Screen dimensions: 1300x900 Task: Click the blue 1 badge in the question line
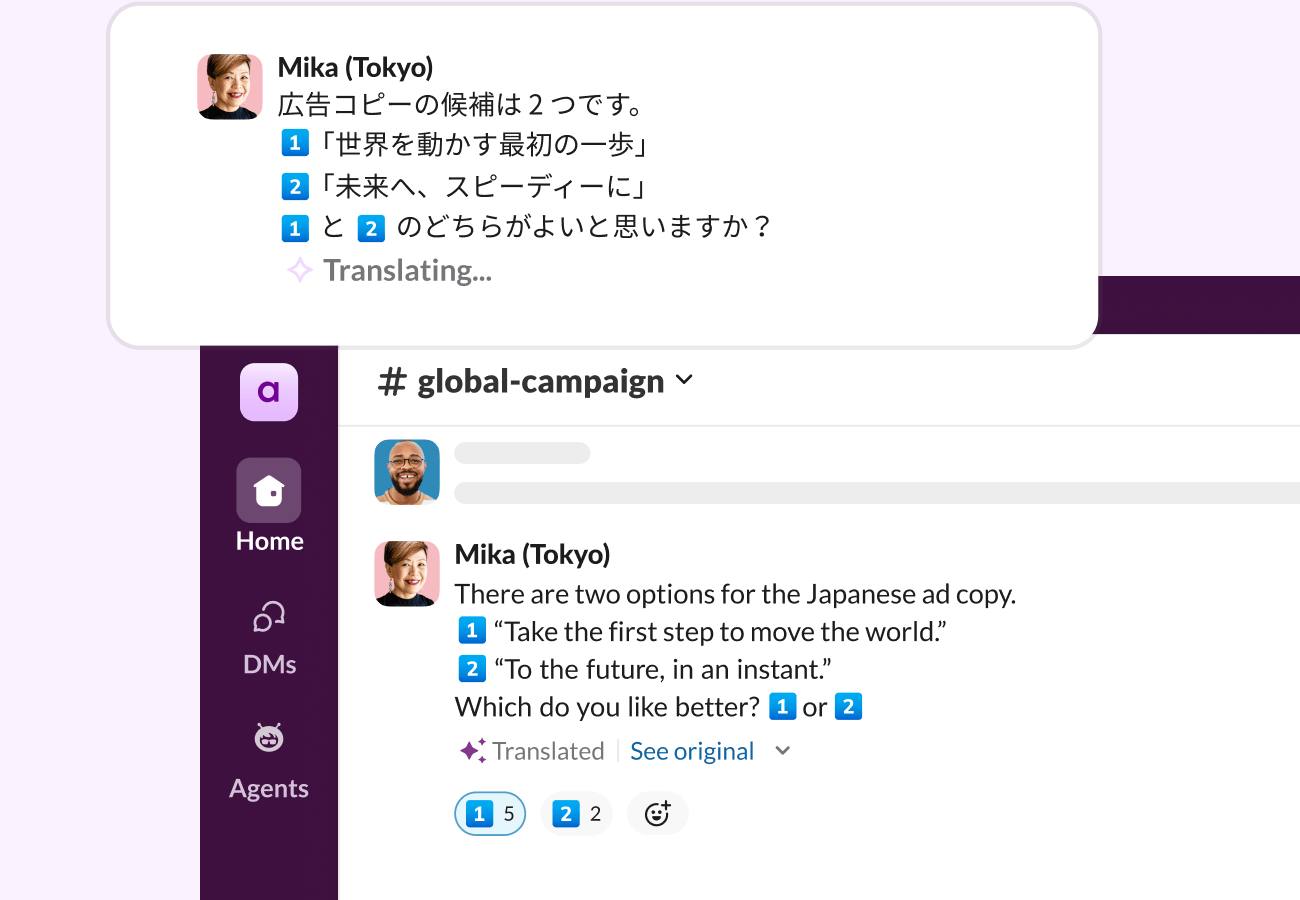(x=783, y=706)
